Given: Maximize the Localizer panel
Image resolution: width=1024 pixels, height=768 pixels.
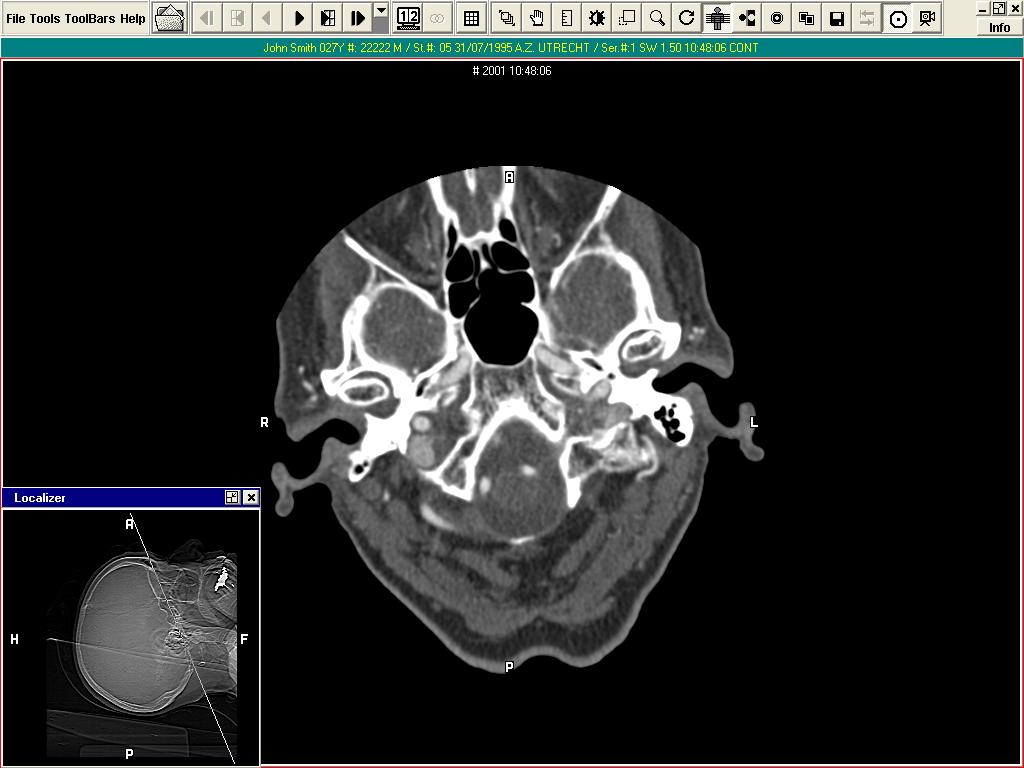Looking at the screenshot, I should 232,497.
